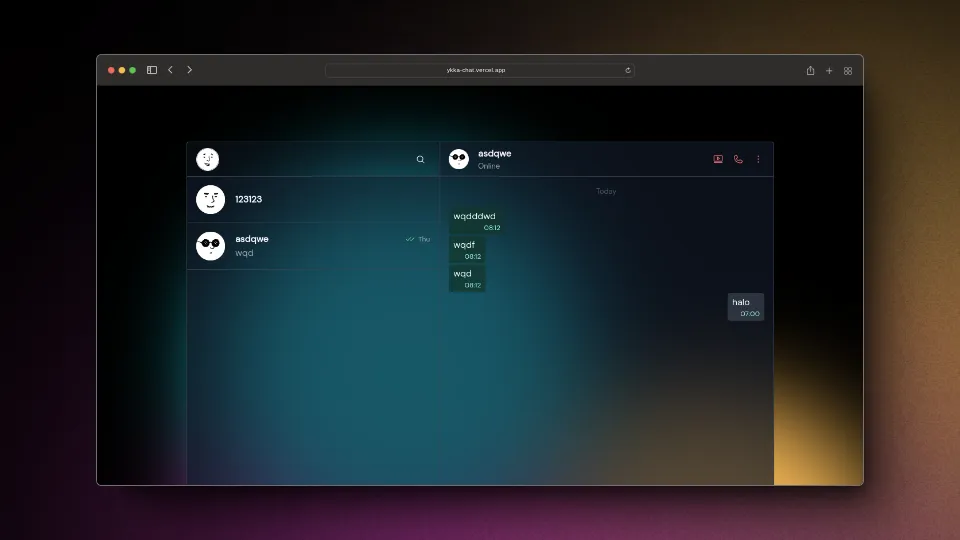
Task: Go back in browser history
Action: point(171,70)
